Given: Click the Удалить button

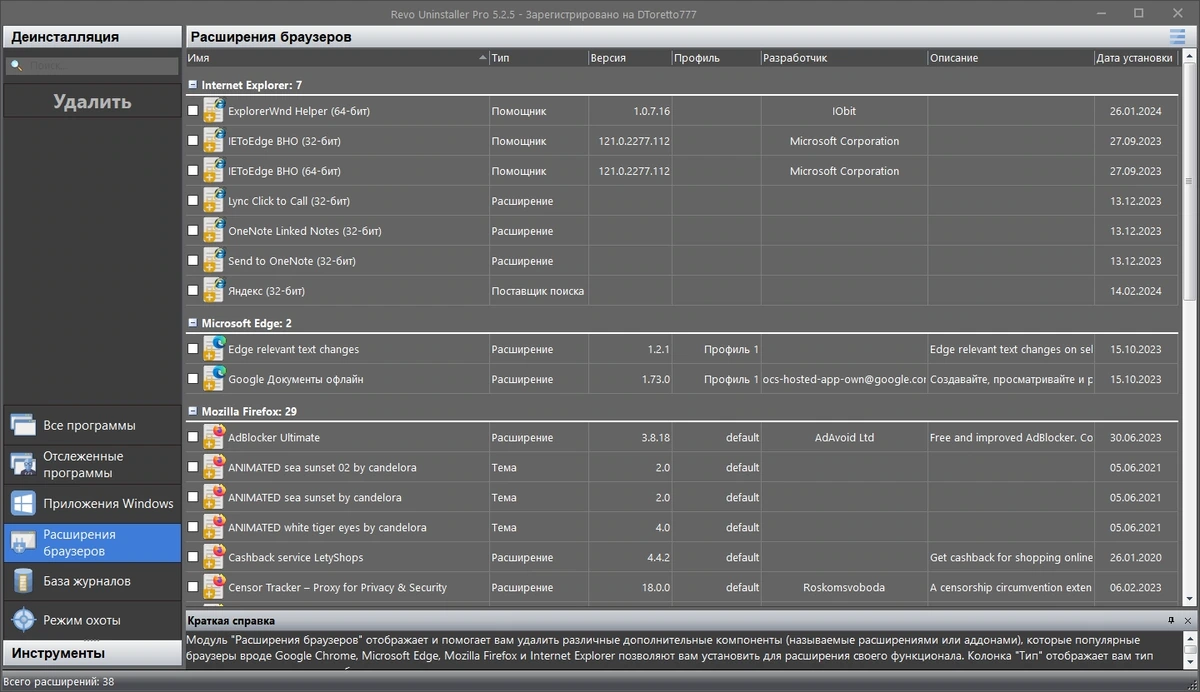Looking at the screenshot, I should pyautogui.click(x=92, y=102).
